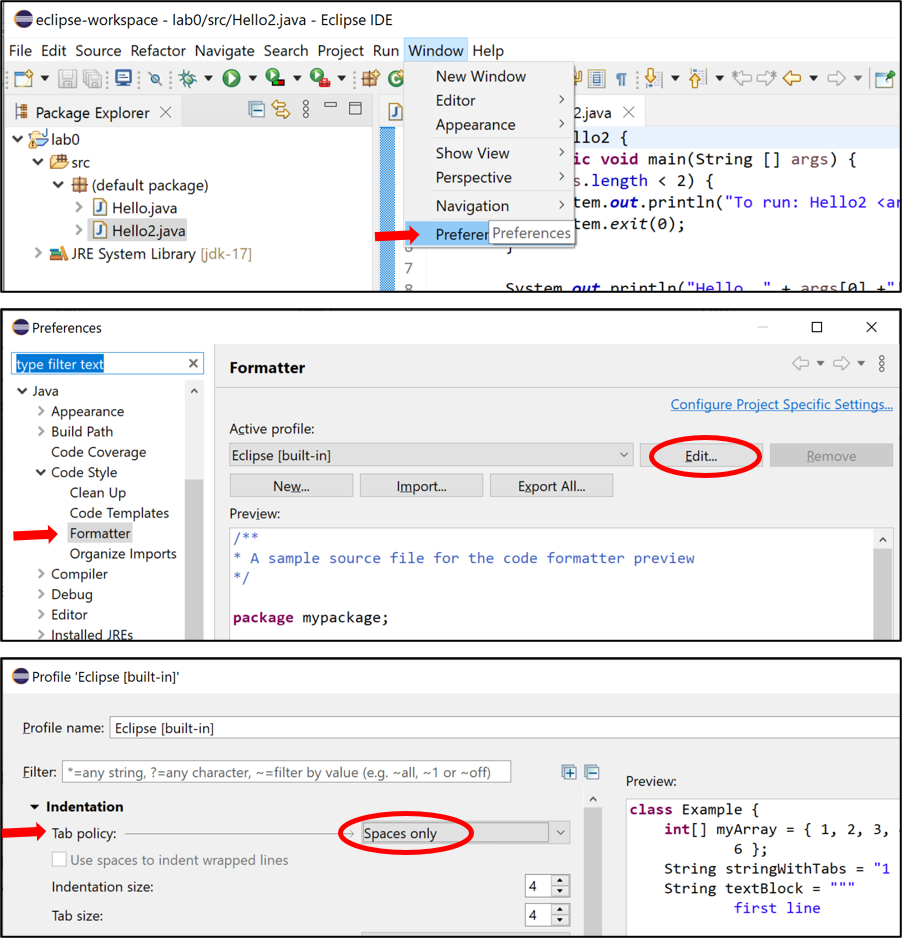Expand Compiler in Preferences tree
902x938 pixels.
[x=41, y=574]
